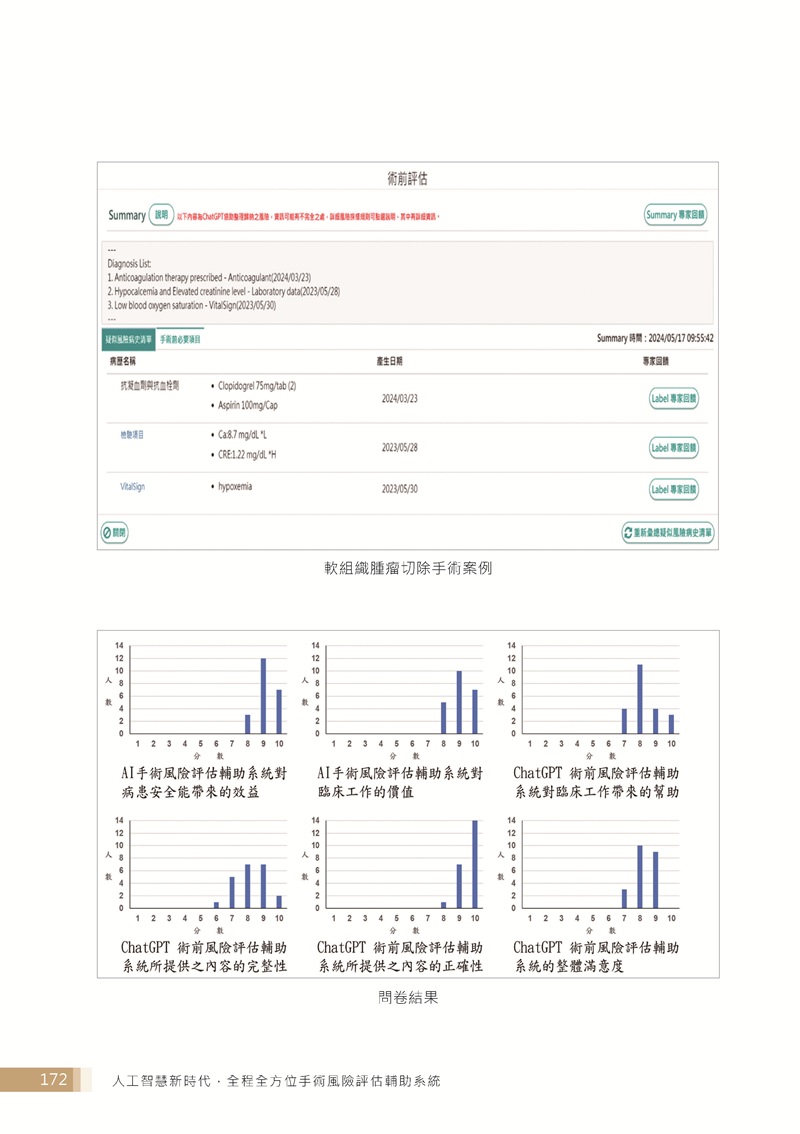
Task: Switch to the 疑似風險病史清單 tab
Action: click(128, 339)
